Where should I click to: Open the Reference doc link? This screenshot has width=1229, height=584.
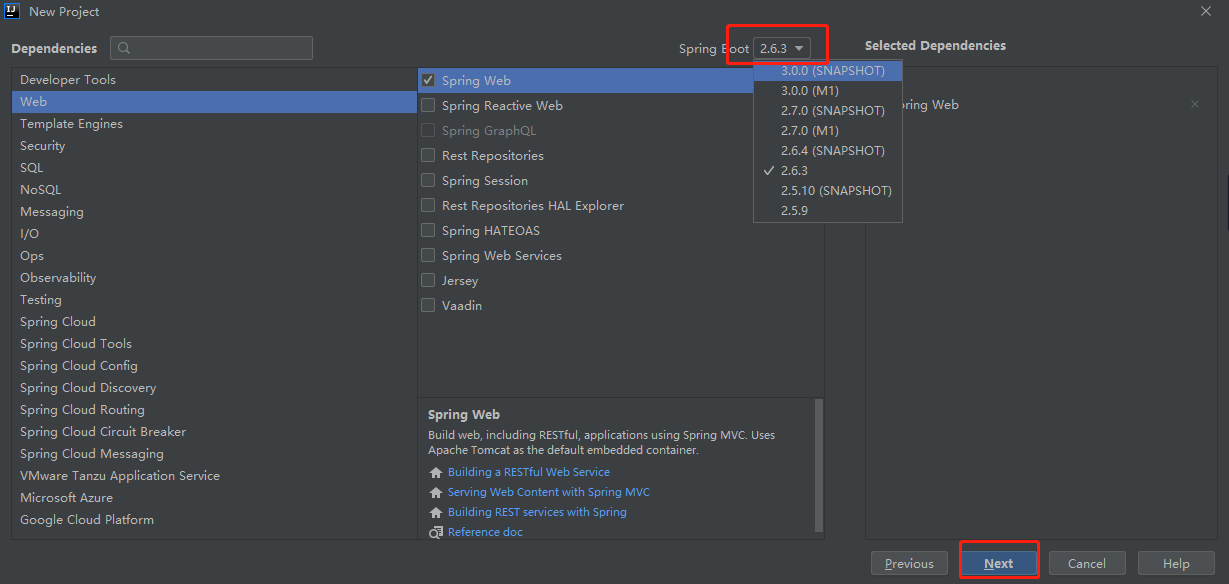tap(485, 532)
